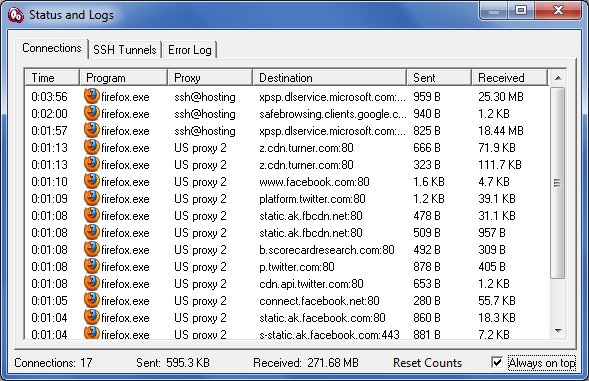Click the 55.7 KB received value
Image resolution: width=589 pixels, height=381 pixels.
tap(497, 301)
